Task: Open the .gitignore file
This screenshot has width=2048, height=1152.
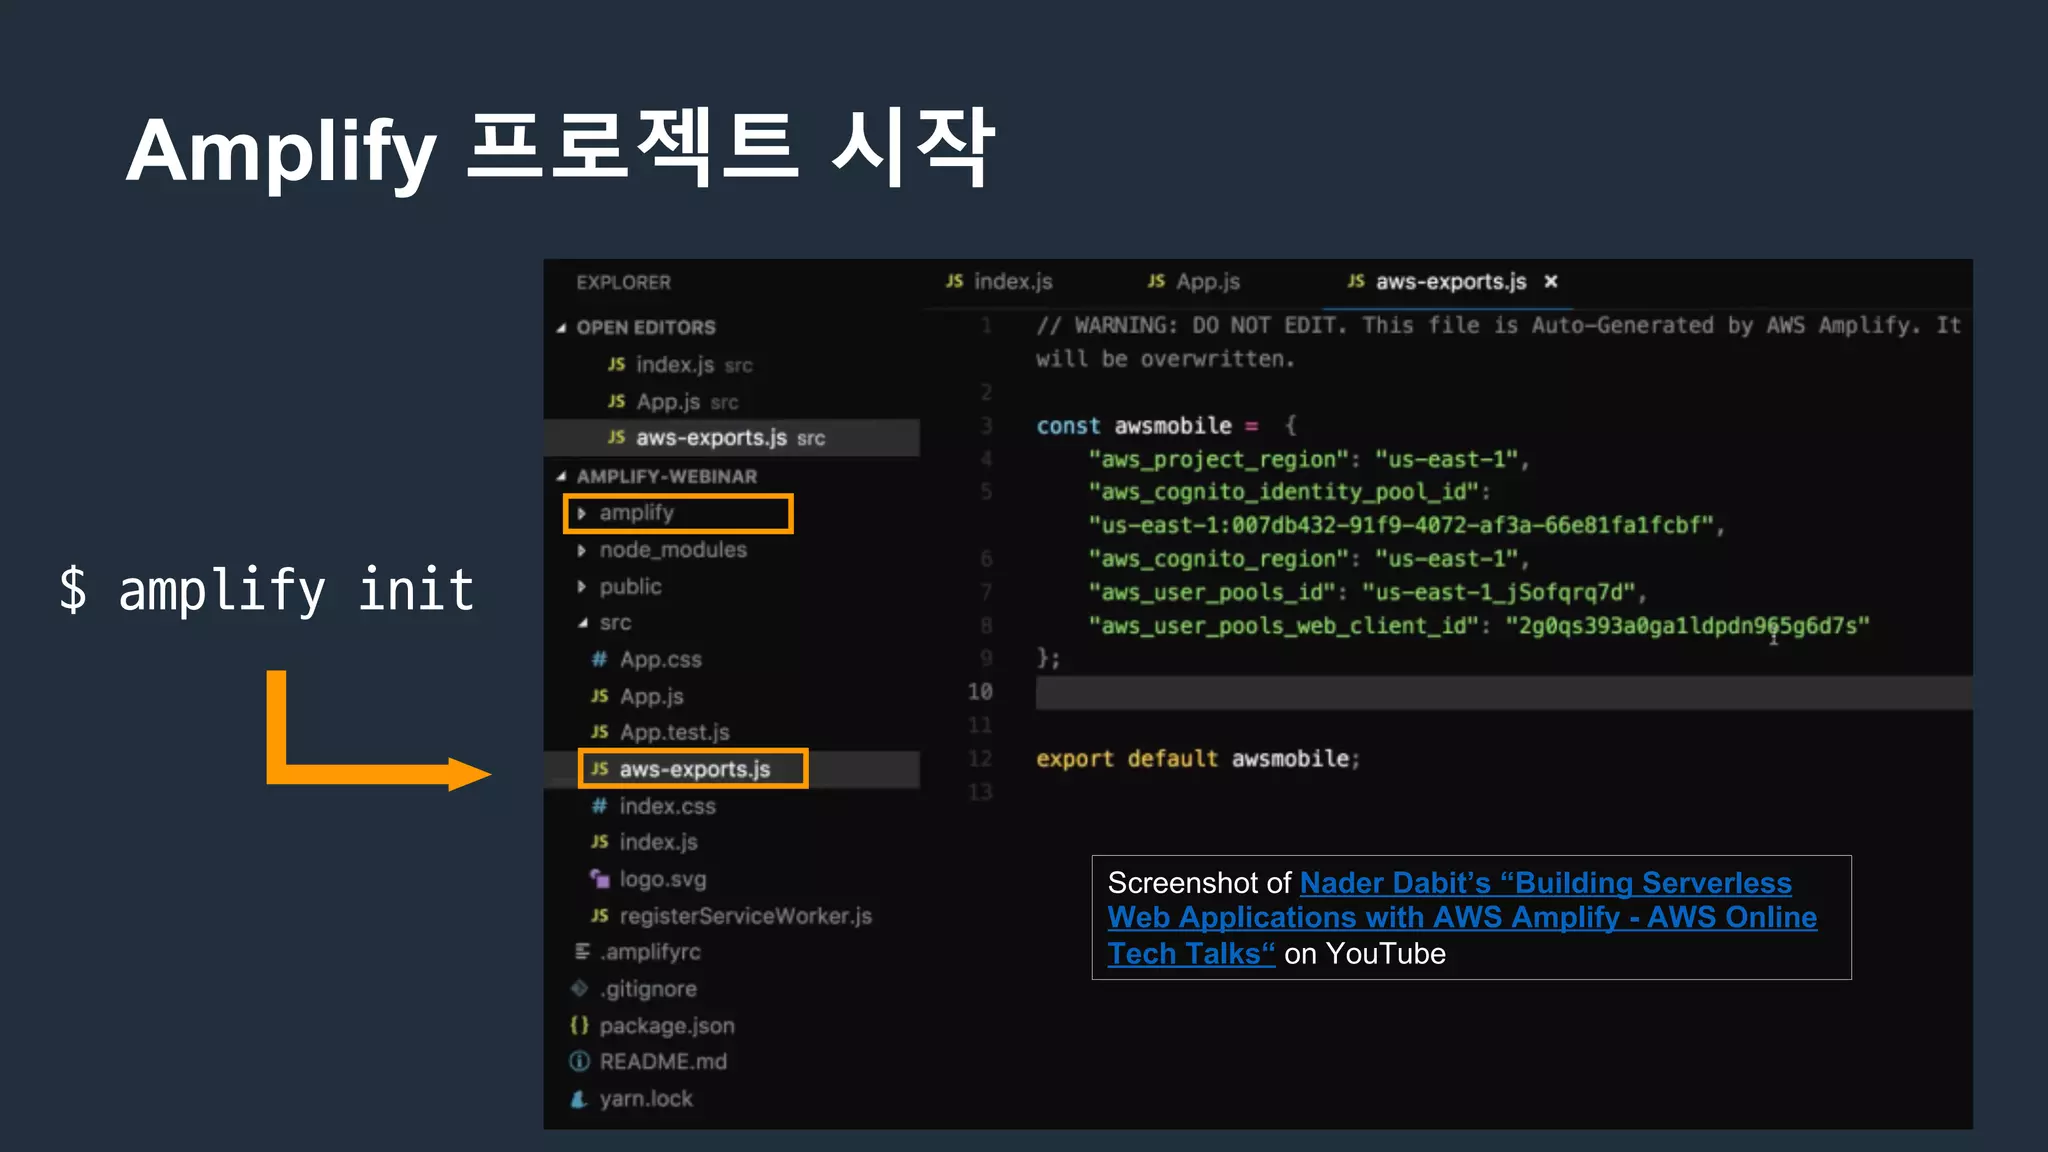Action: (634, 989)
